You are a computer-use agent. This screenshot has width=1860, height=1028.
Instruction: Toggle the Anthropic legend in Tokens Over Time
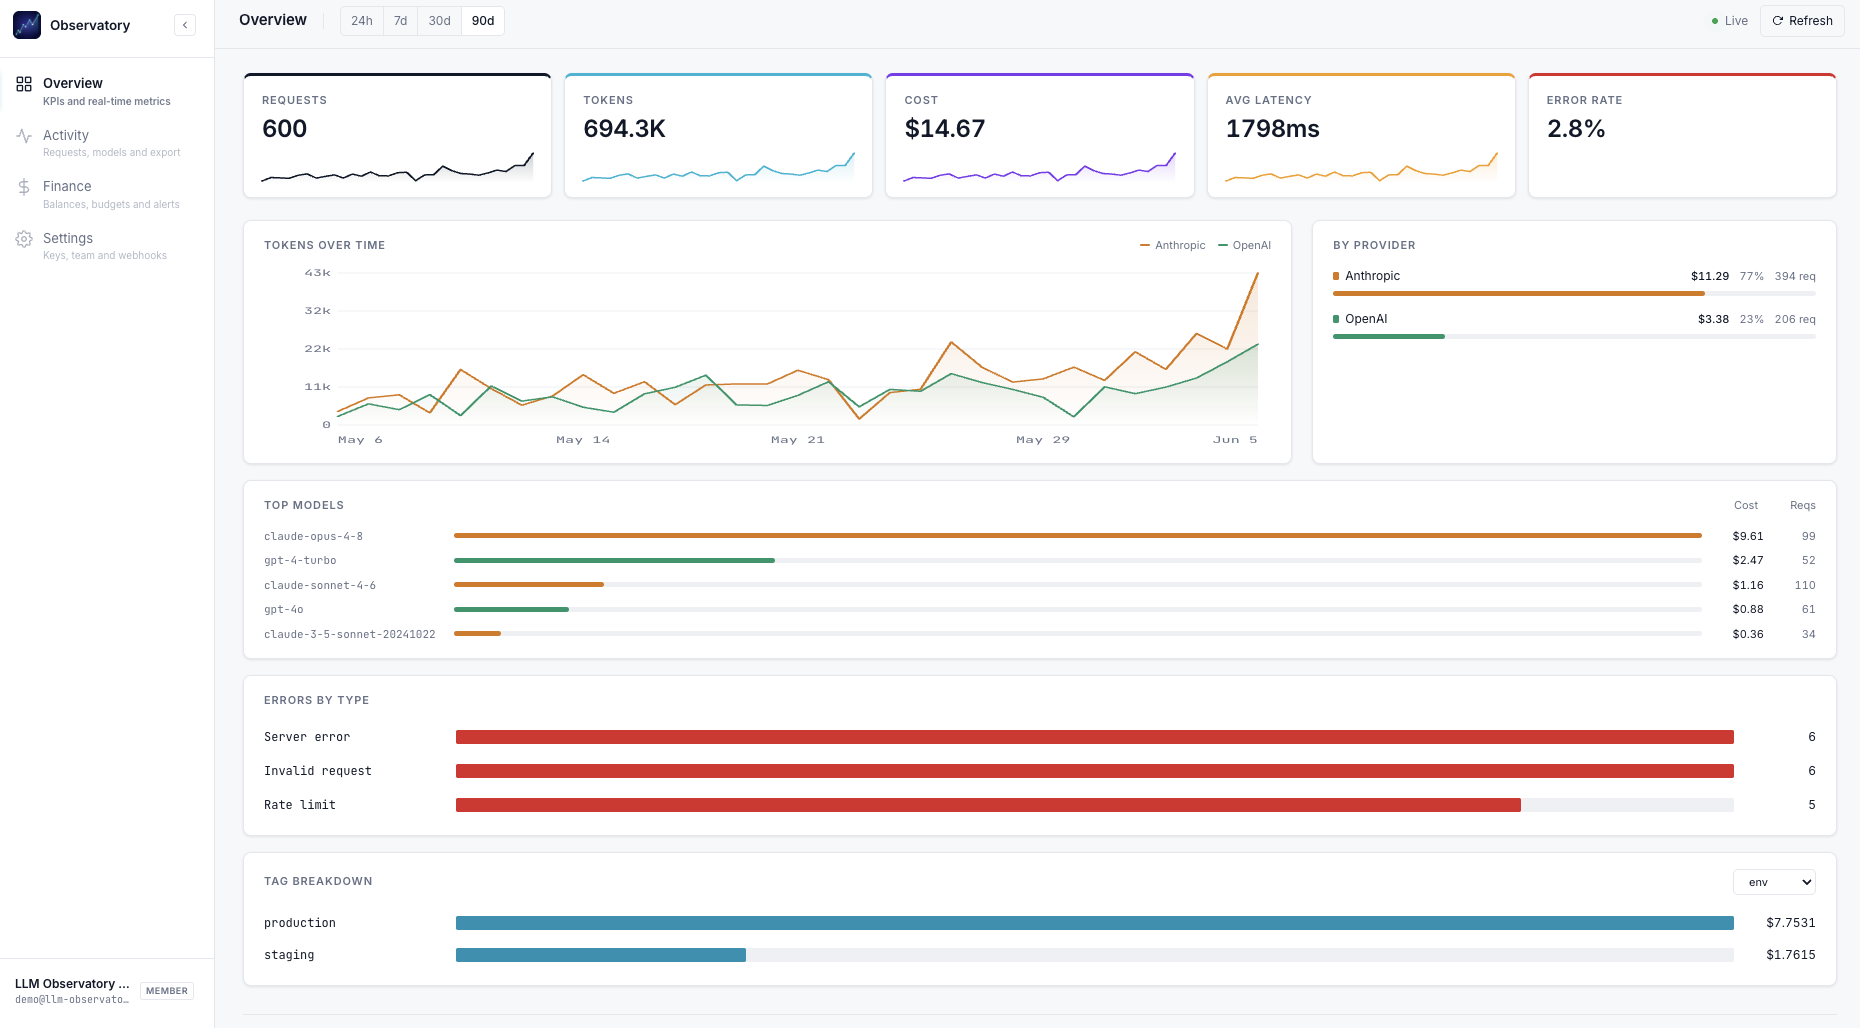[1173, 245]
